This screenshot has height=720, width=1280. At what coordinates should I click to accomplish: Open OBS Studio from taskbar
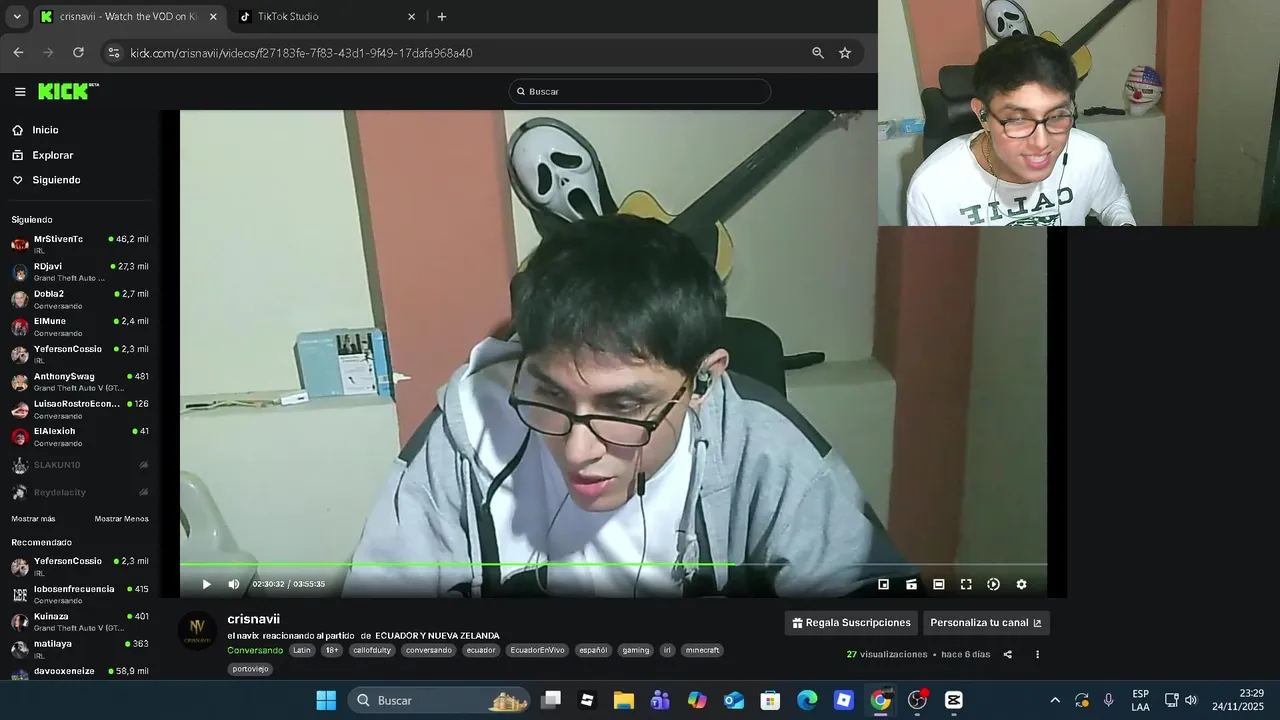pyautogui.click(x=917, y=700)
